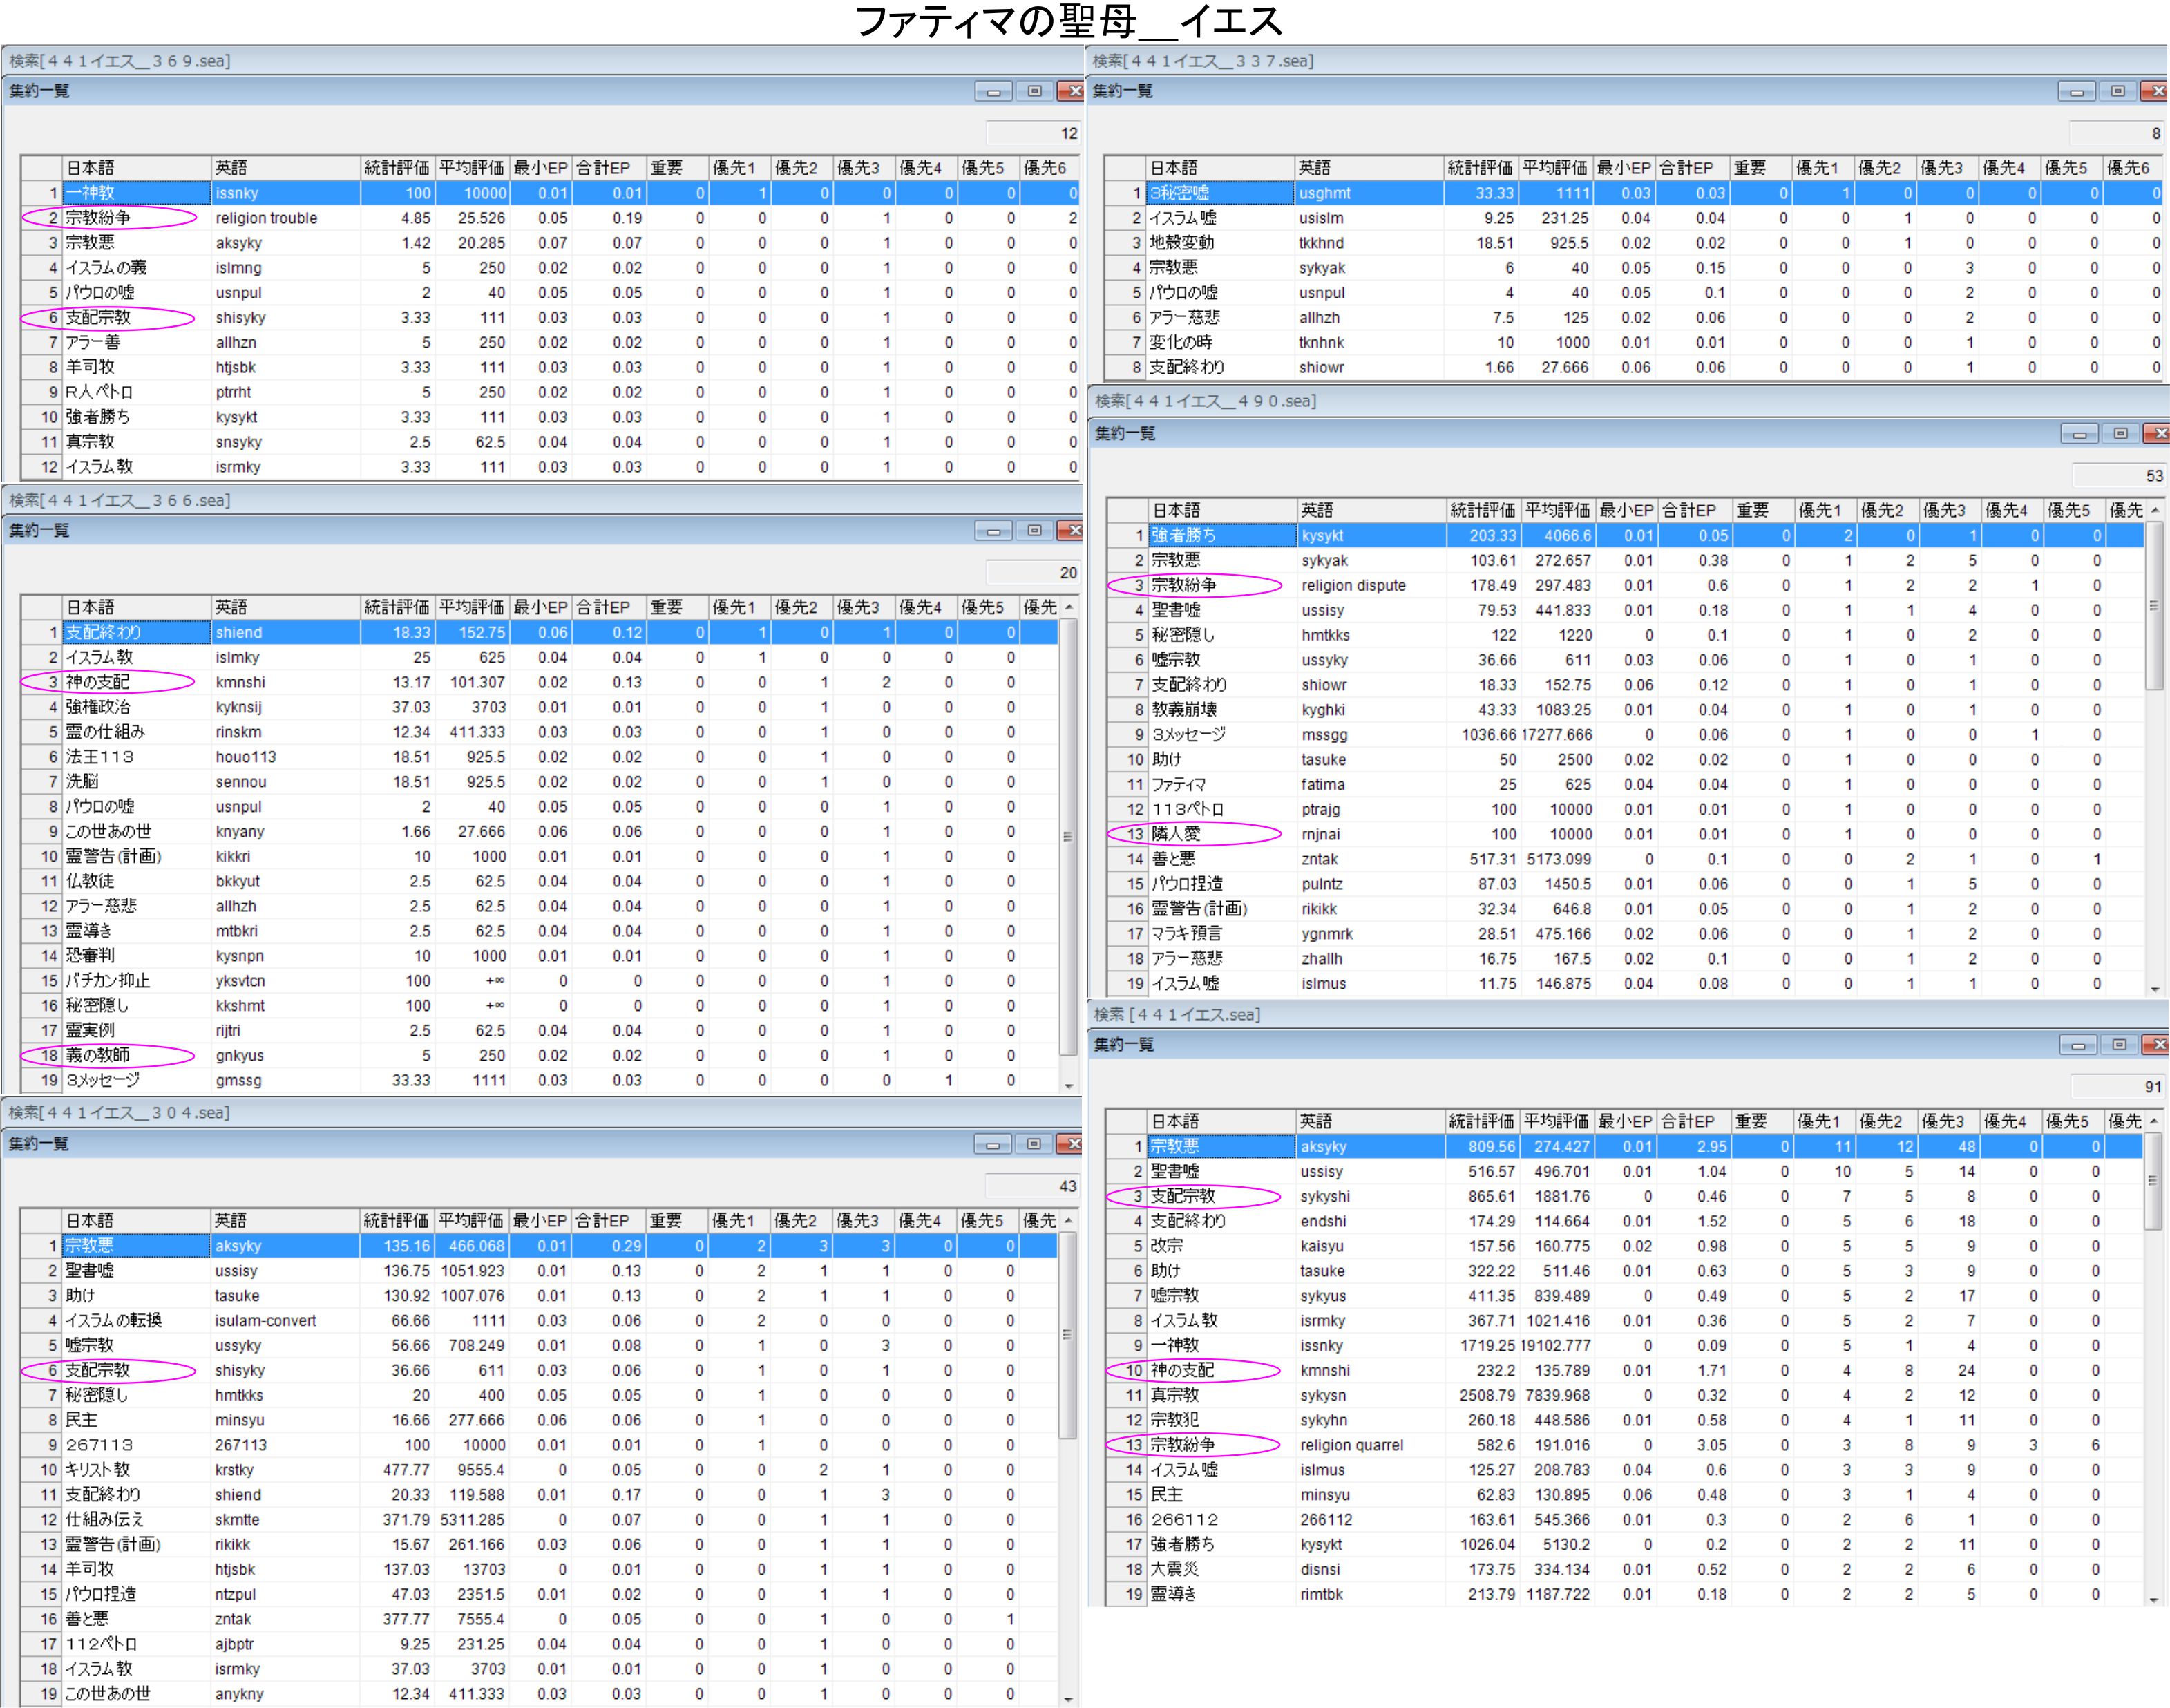
Task: Select 神の支配 row in 366 window
Action: 540,682
